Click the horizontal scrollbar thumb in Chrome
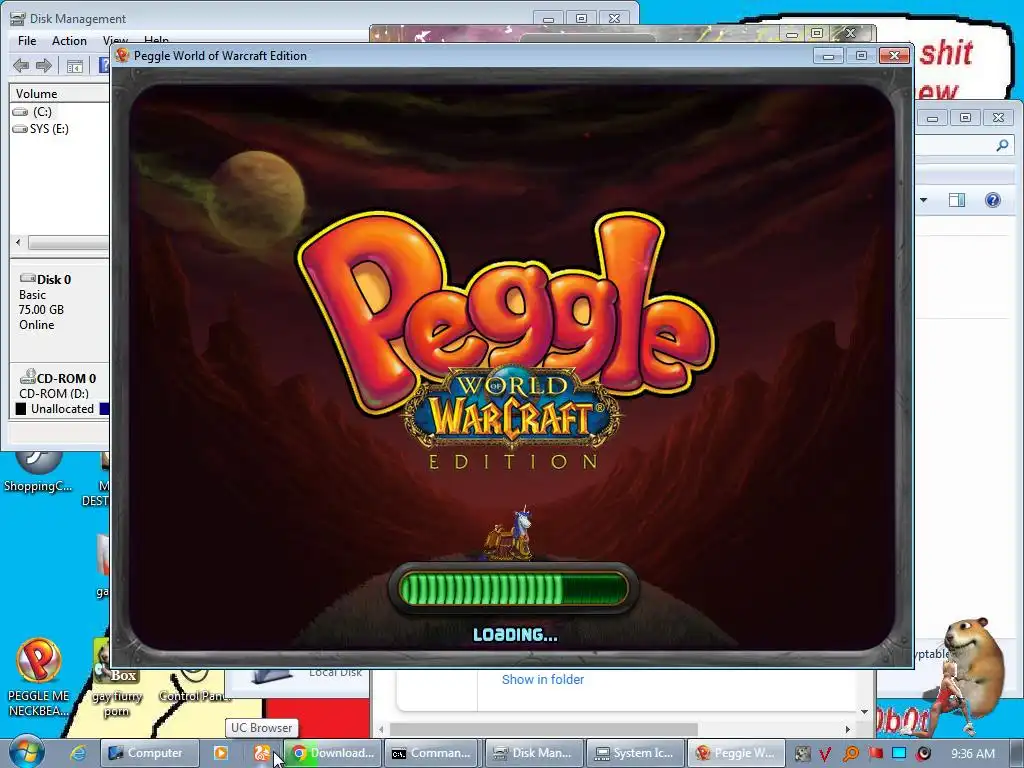1024x768 pixels. coord(543,729)
